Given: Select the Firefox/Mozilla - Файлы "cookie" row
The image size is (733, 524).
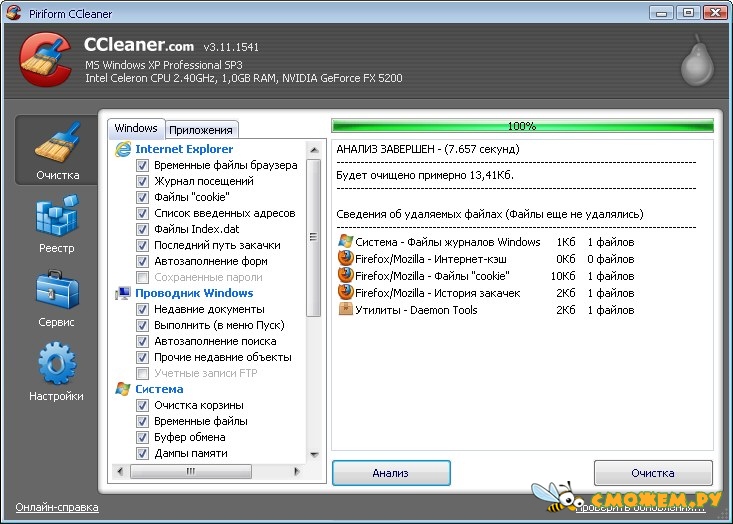Looking at the screenshot, I should pyautogui.click(x=486, y=276).
